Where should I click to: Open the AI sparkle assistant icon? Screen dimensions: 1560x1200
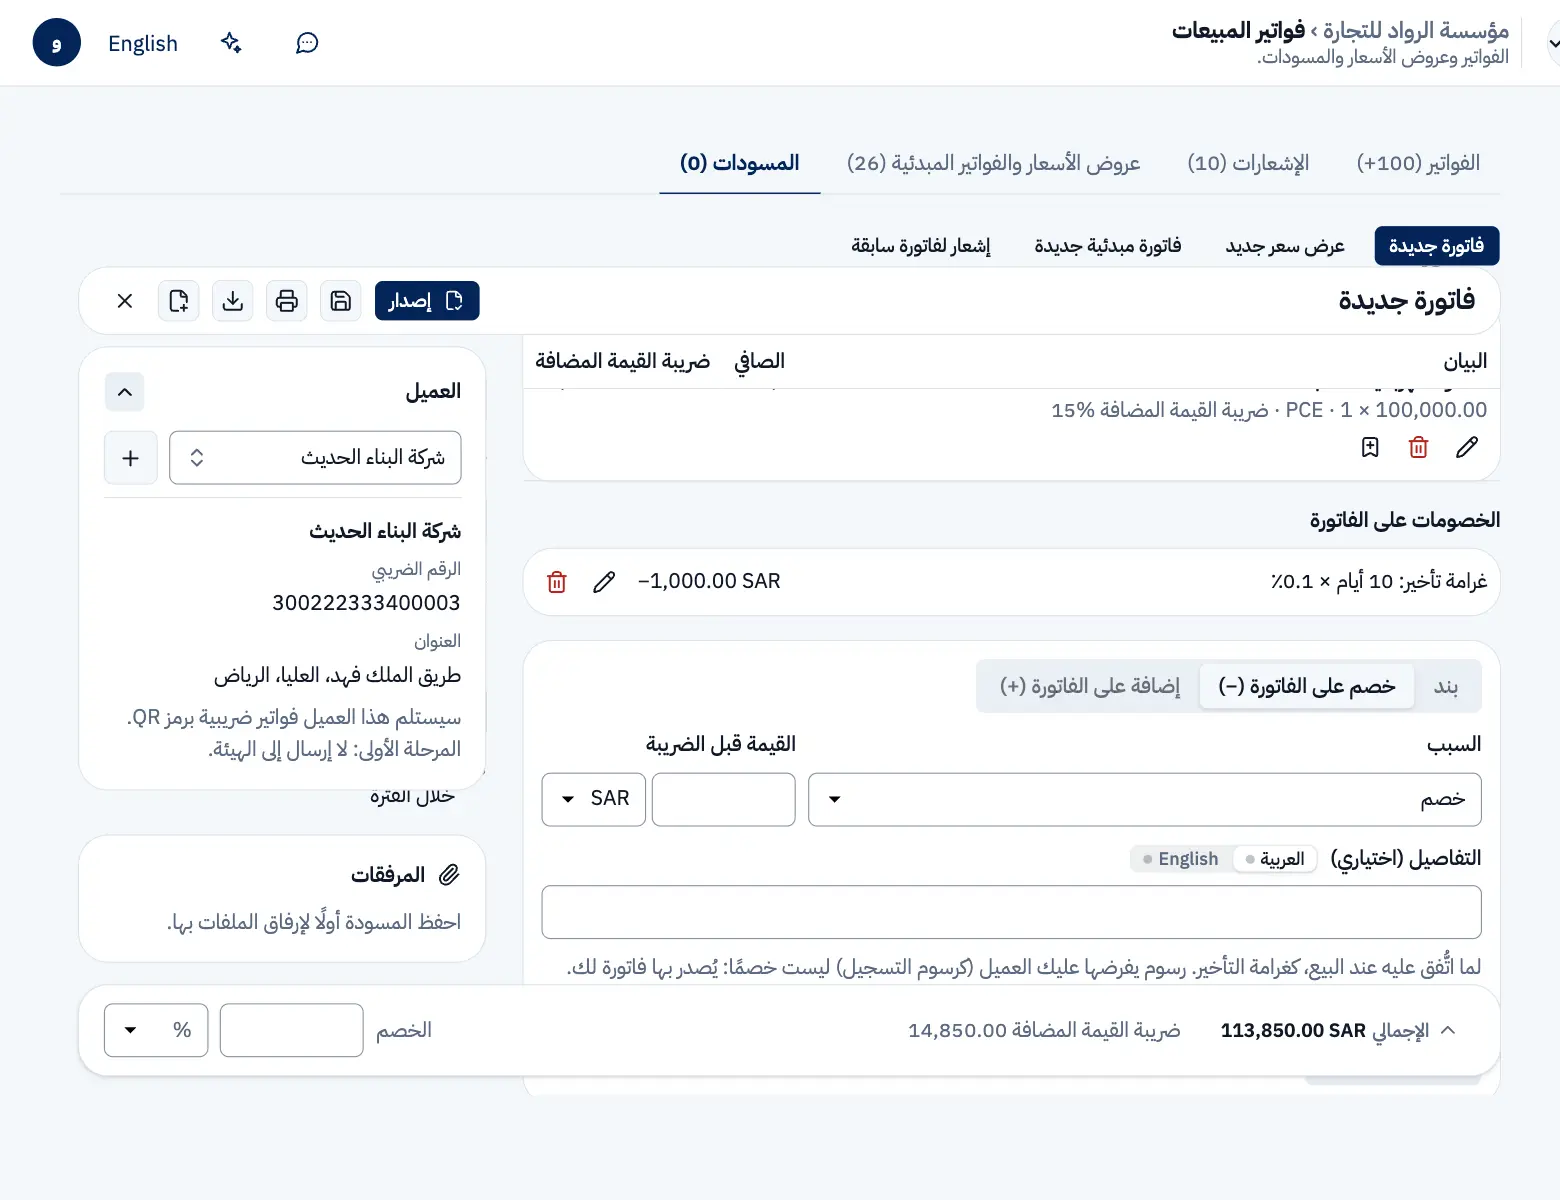pyautogui.click(x=231, y=43)
